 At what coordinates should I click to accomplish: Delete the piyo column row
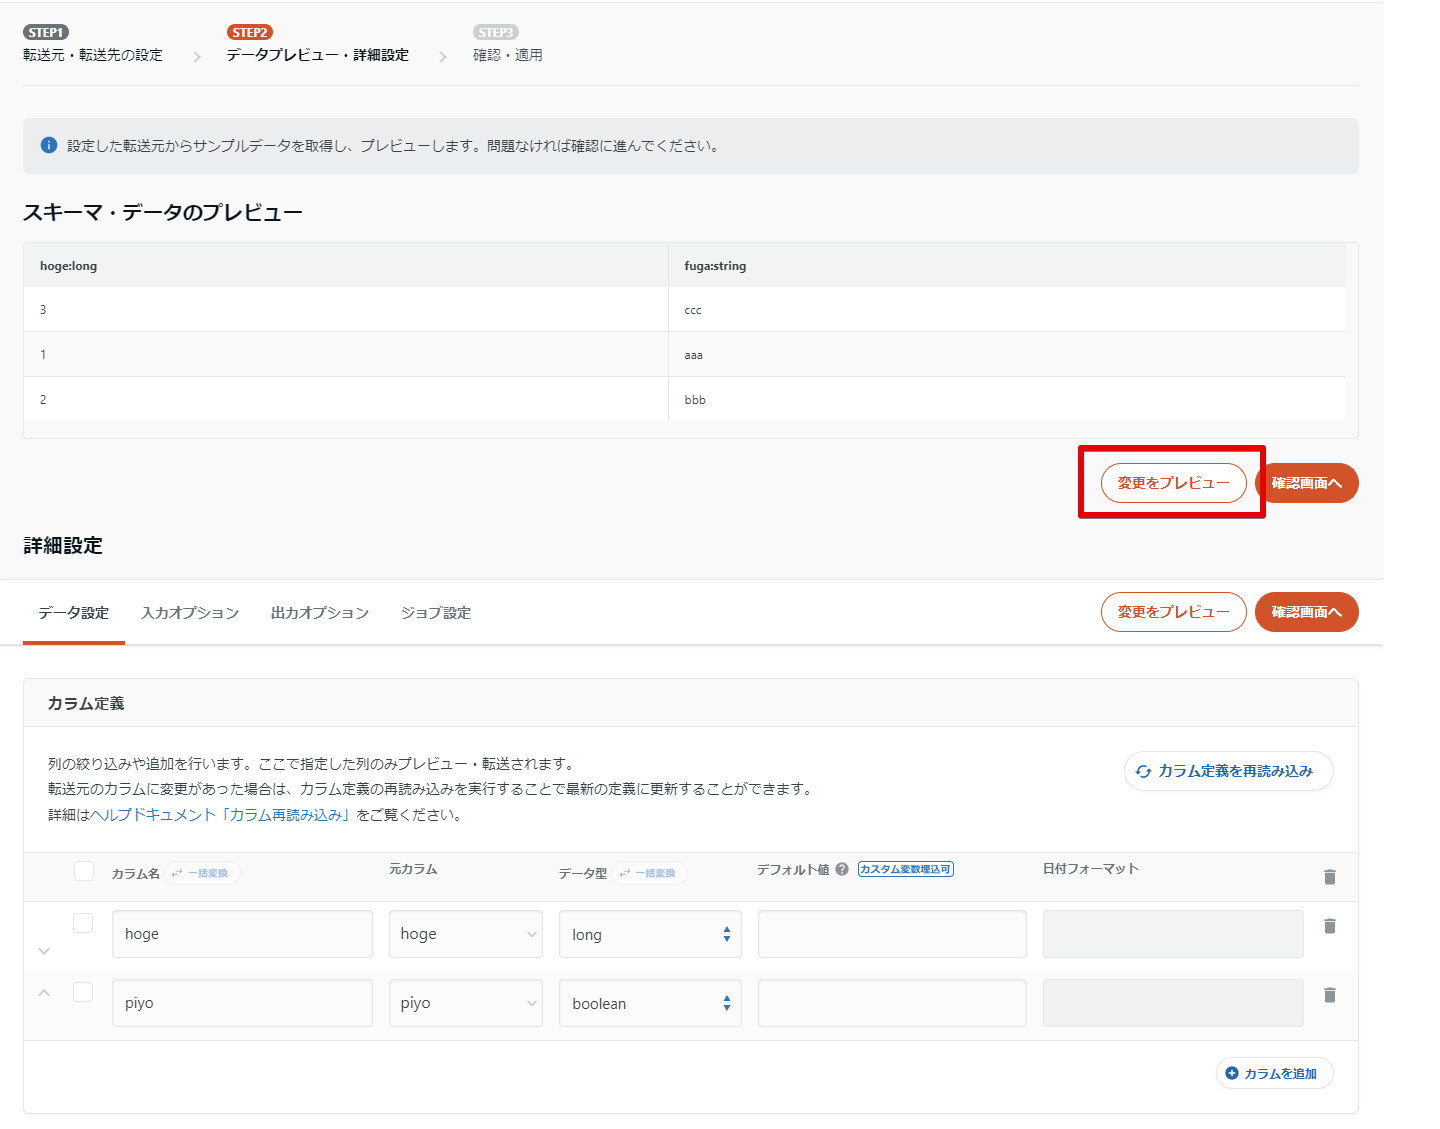(1330, 995)
